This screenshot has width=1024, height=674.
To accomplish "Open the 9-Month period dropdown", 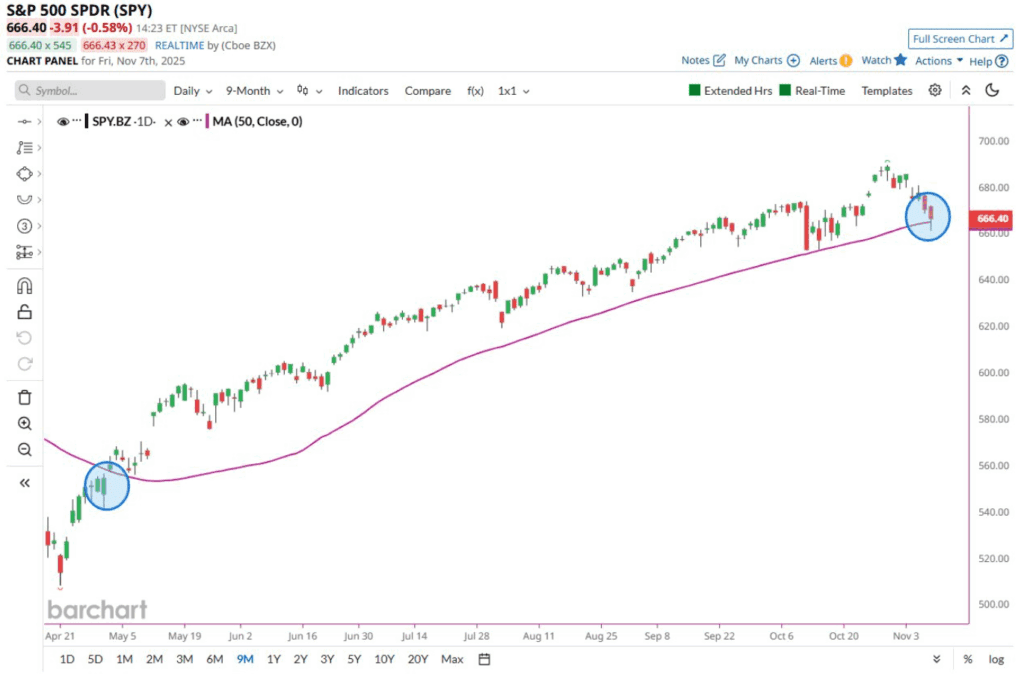I will tap(253, 91).
